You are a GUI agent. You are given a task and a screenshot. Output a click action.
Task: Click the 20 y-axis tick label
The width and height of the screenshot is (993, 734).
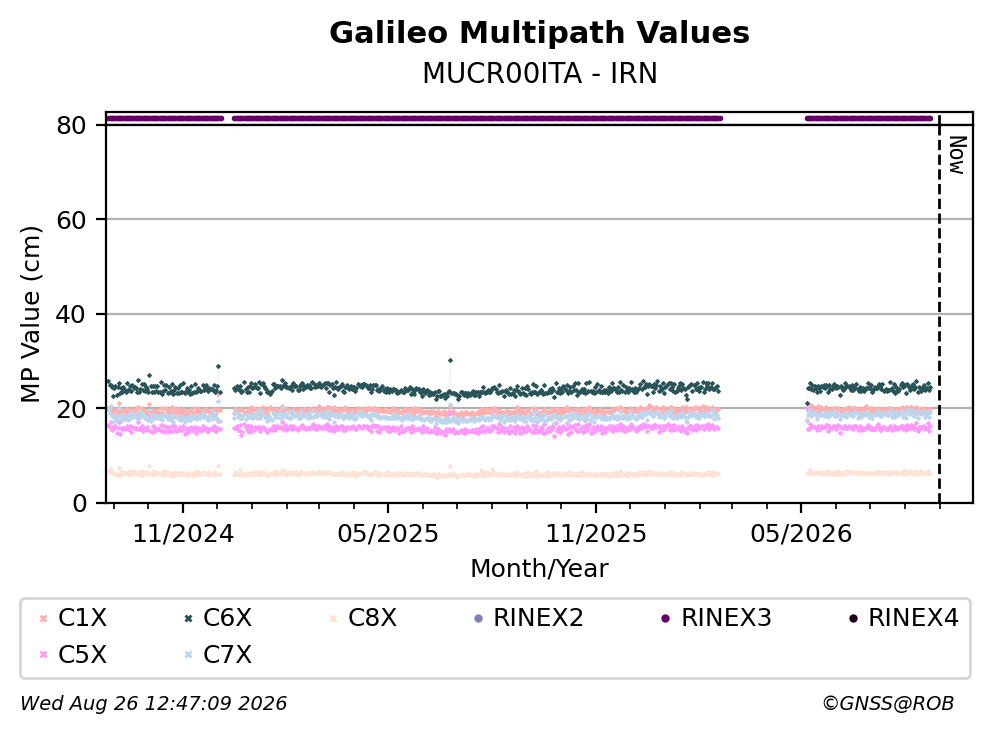click(x=71, y=408)
